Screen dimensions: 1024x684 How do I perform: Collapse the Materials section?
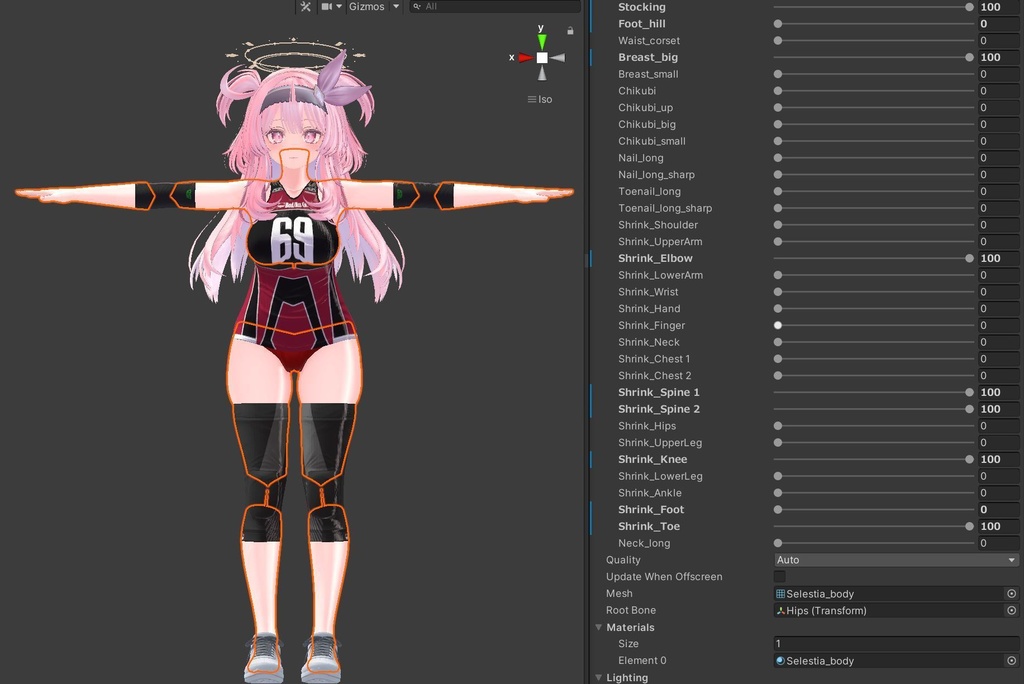pos(598,627)
